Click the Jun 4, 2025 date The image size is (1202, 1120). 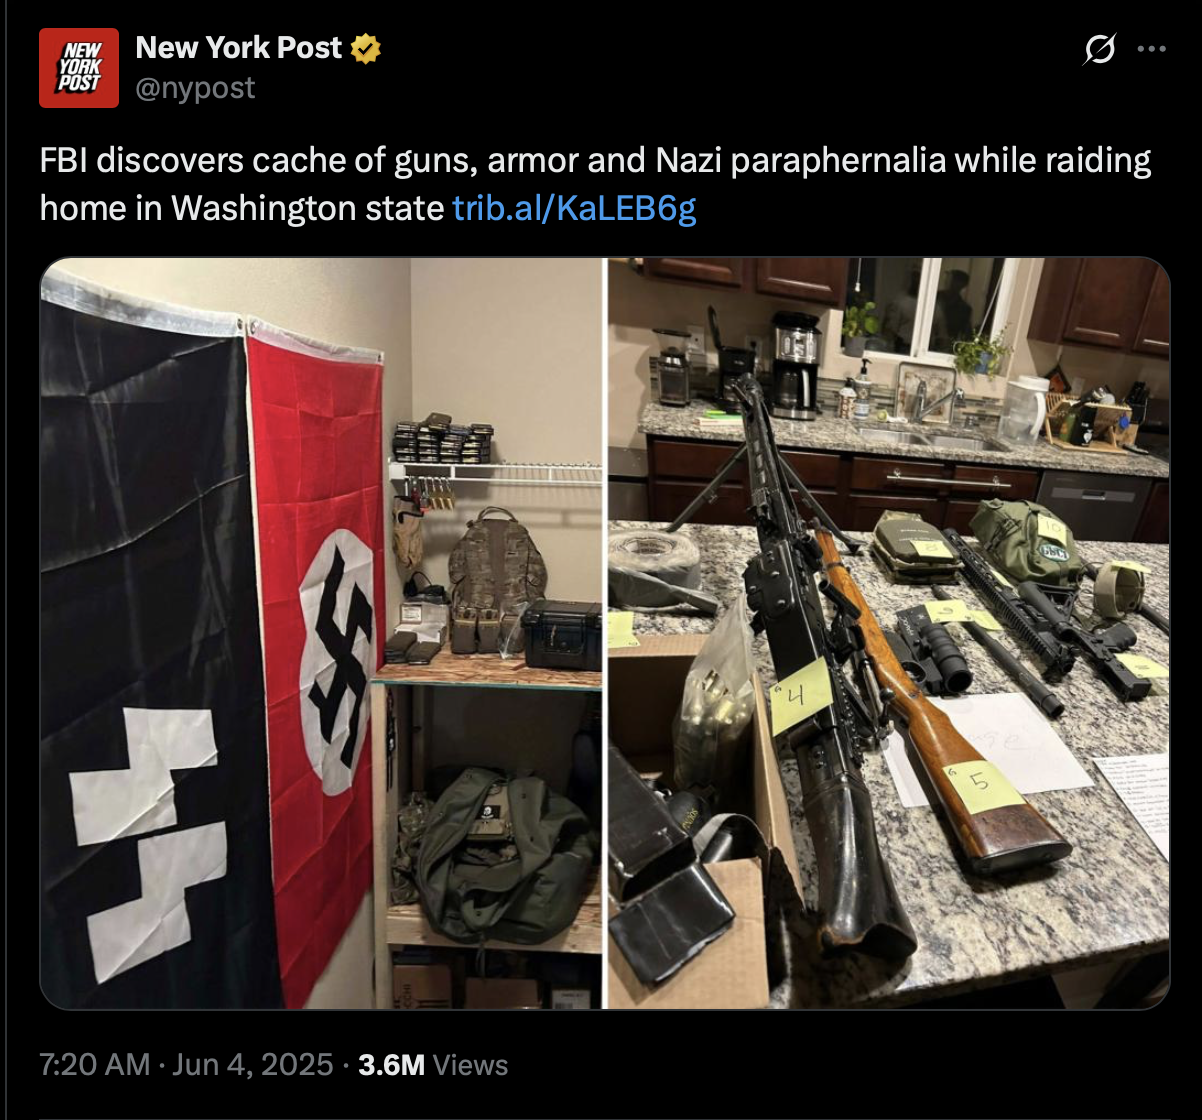(252, 1065)
